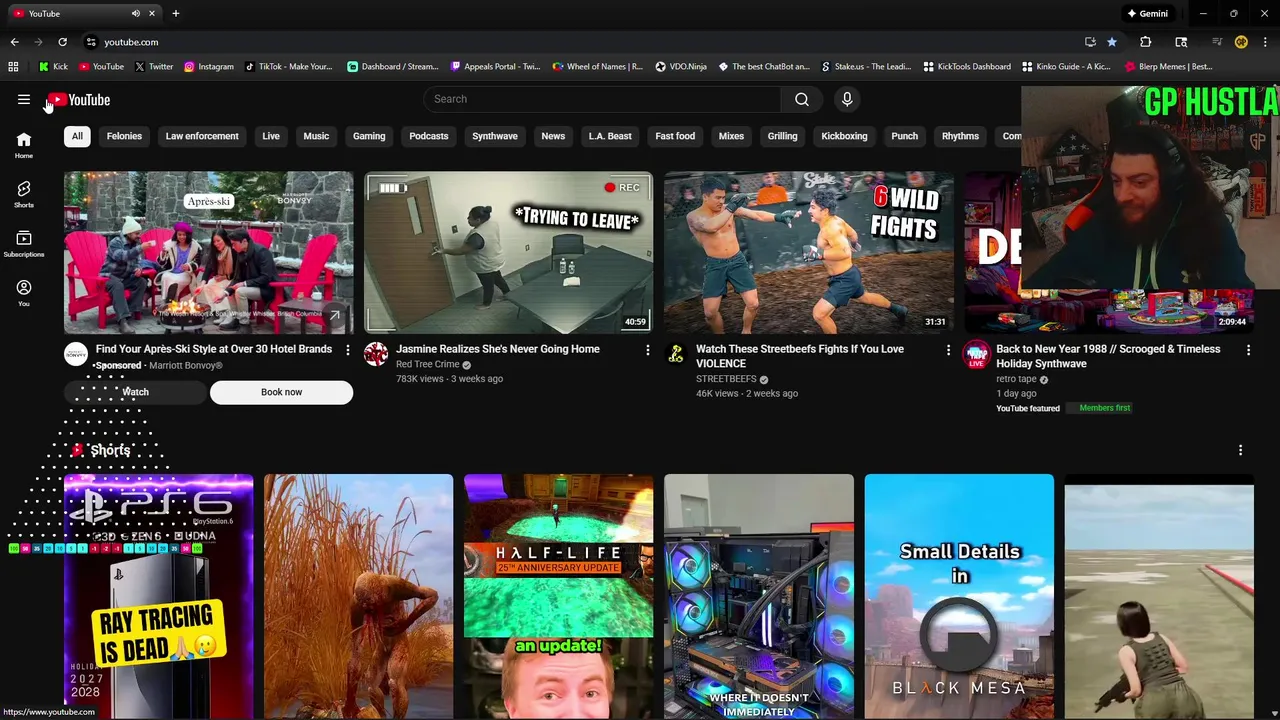Image resolution: width=1280 pixels, height=720 pixels.
Task: Select the All filter chip
Action: coord(77,136)
